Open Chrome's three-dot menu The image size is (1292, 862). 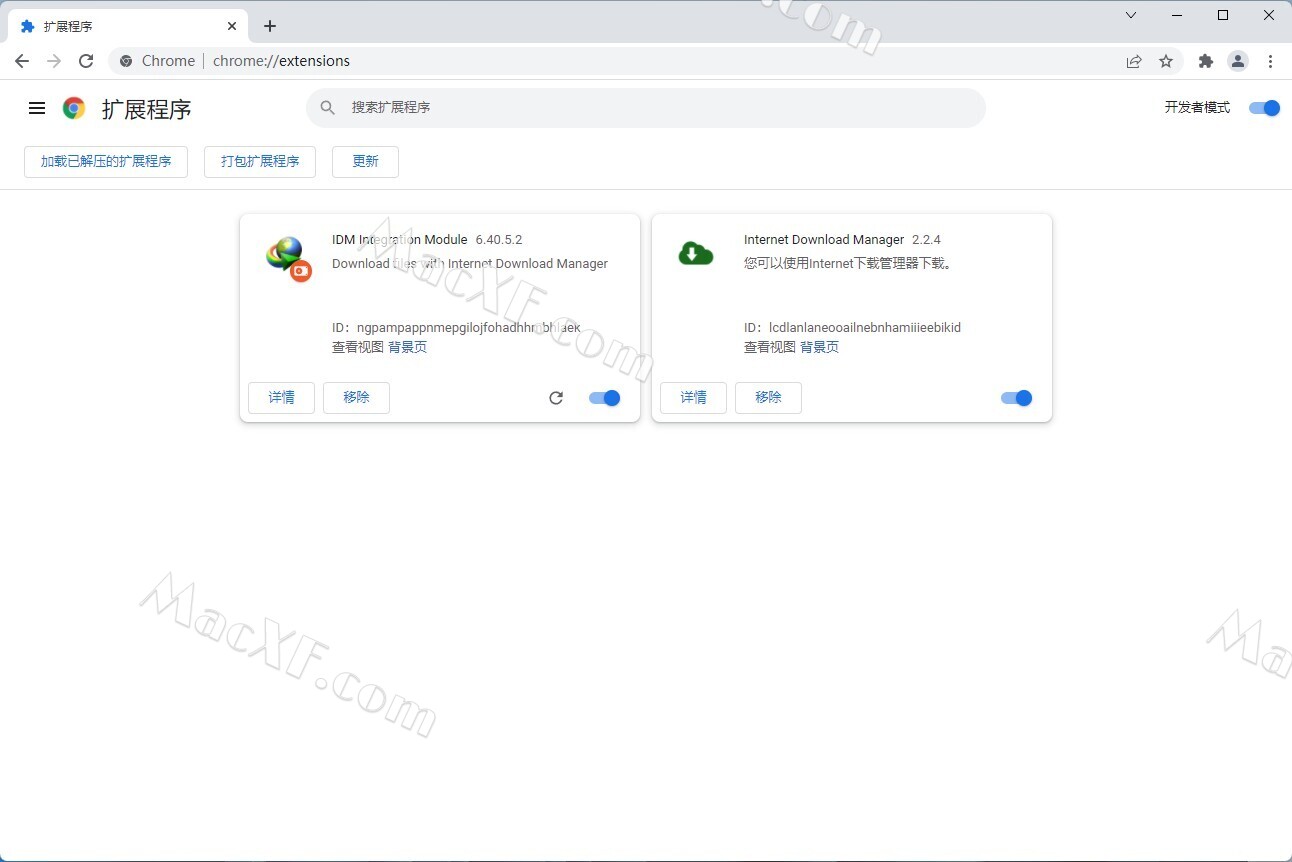point(1270,61)
